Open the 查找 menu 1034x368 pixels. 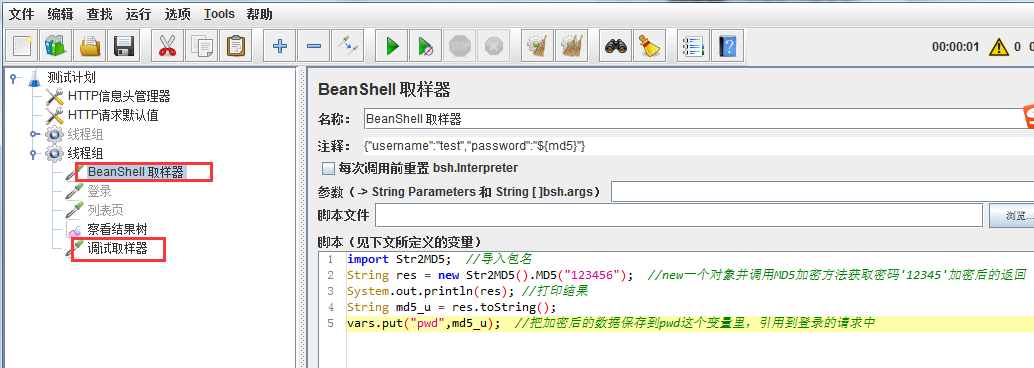(x=100, y=14)
